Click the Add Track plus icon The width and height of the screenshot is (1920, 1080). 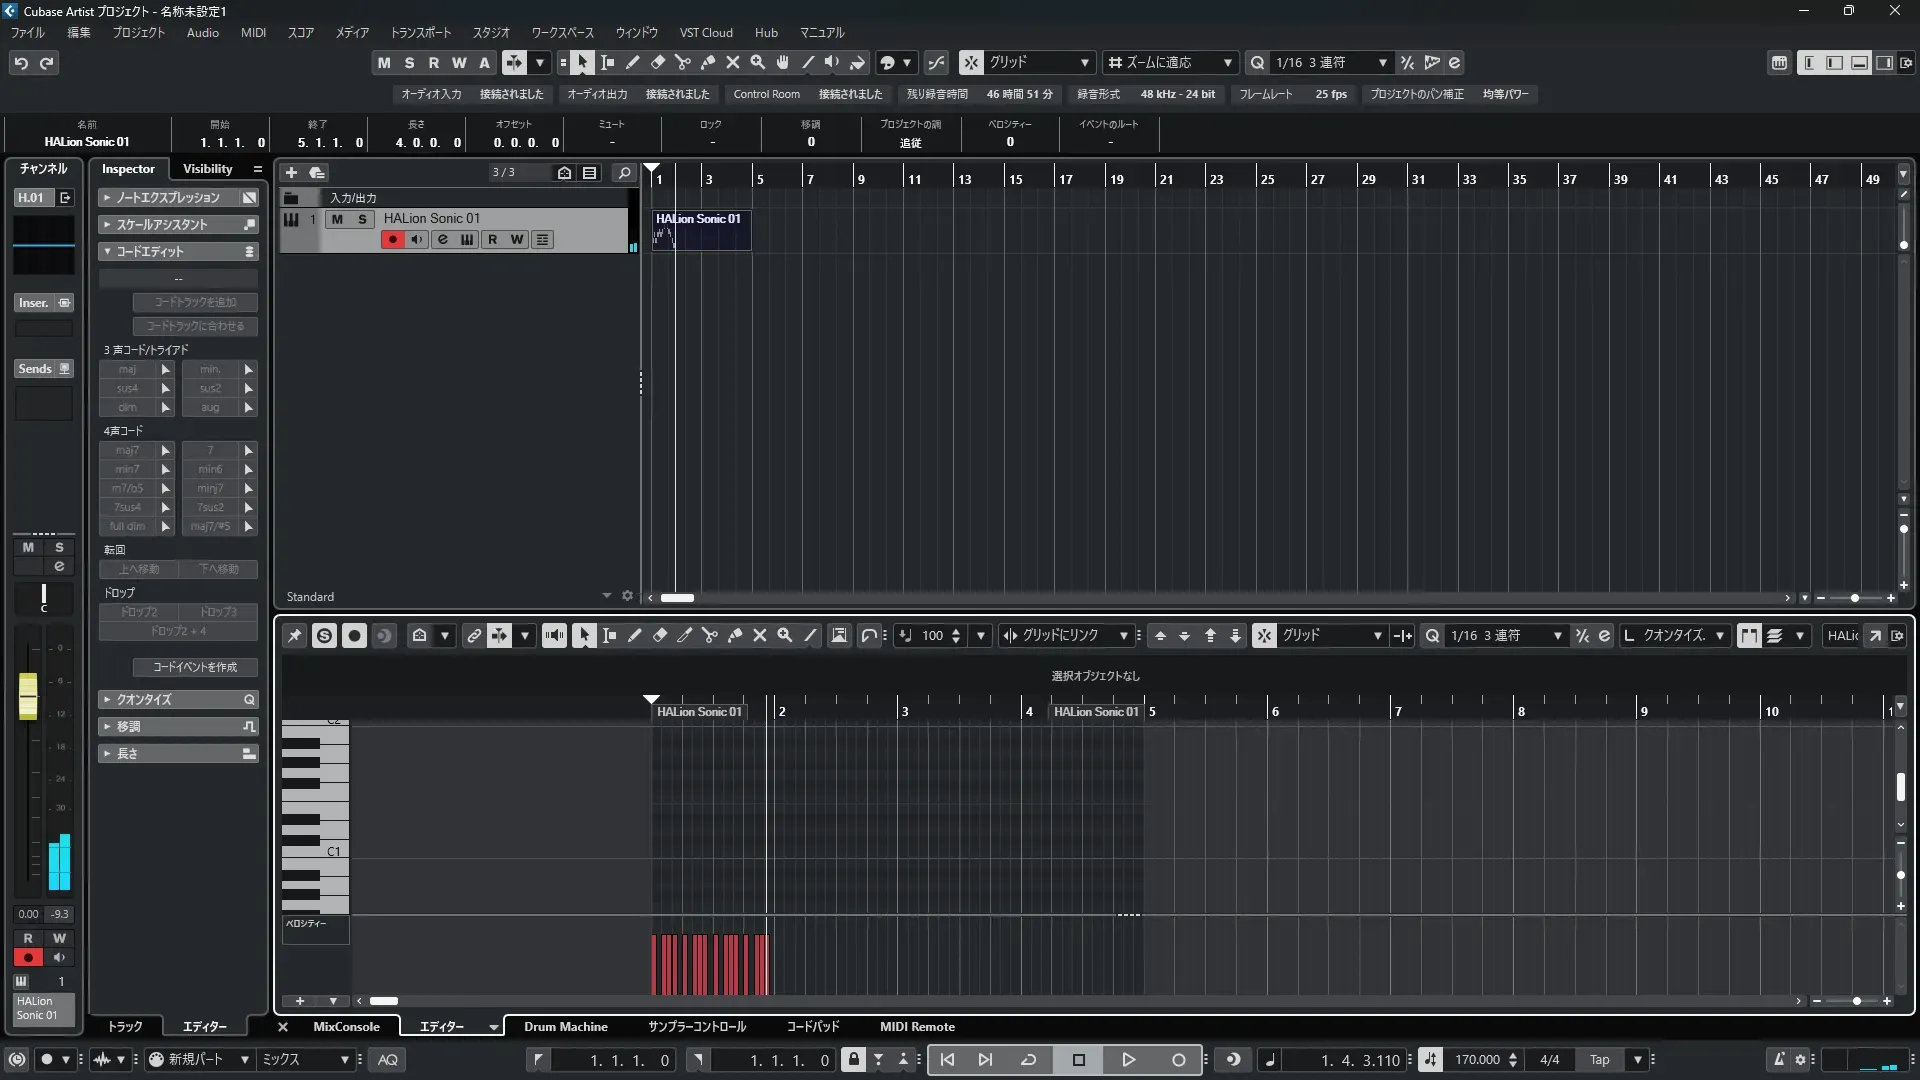292,173
